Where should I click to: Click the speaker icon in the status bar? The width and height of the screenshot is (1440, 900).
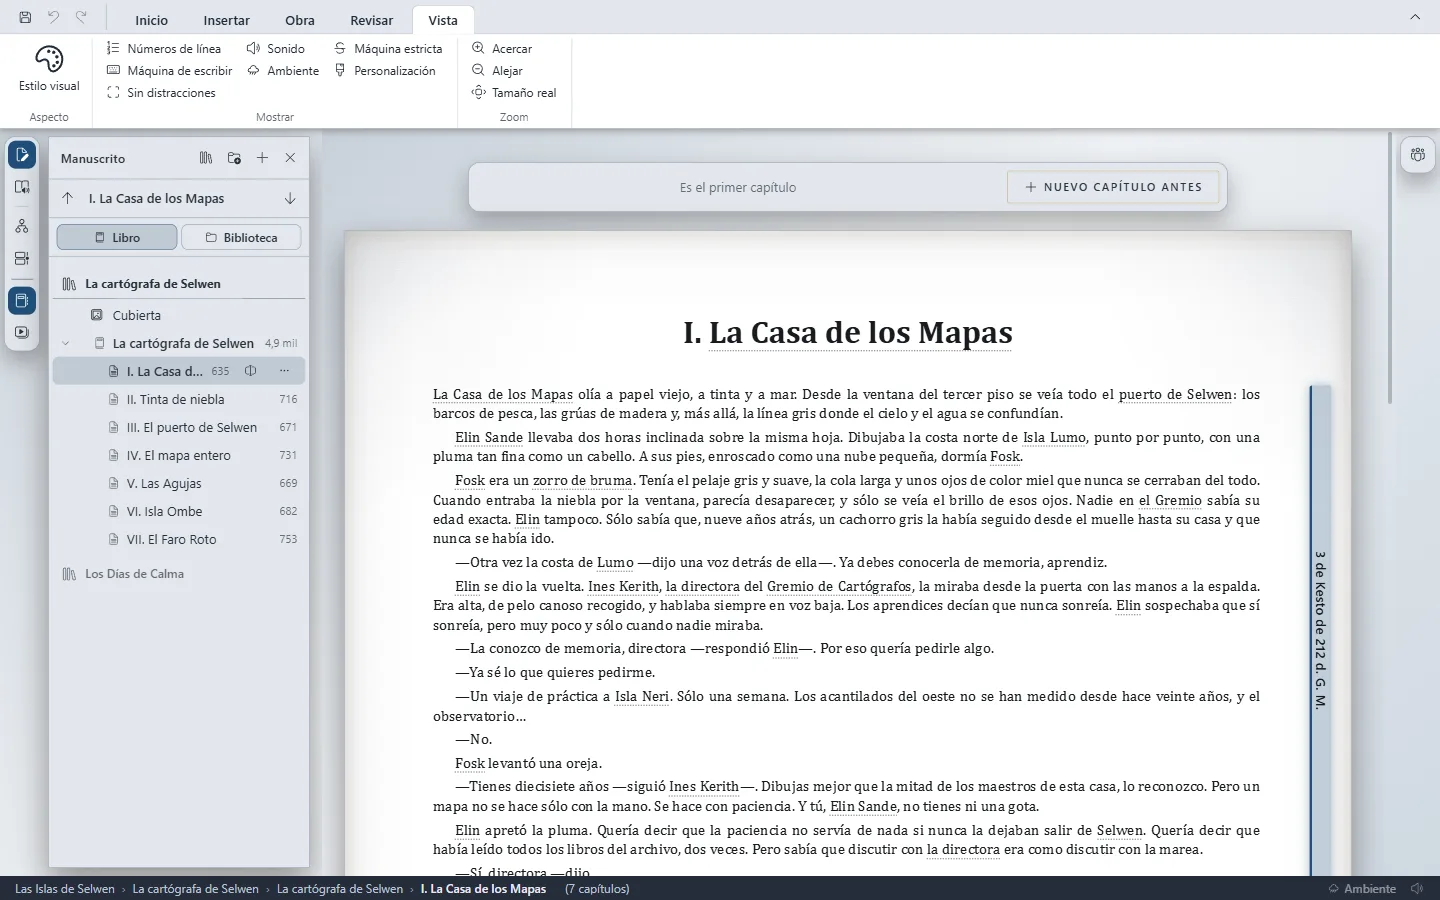1417,889
